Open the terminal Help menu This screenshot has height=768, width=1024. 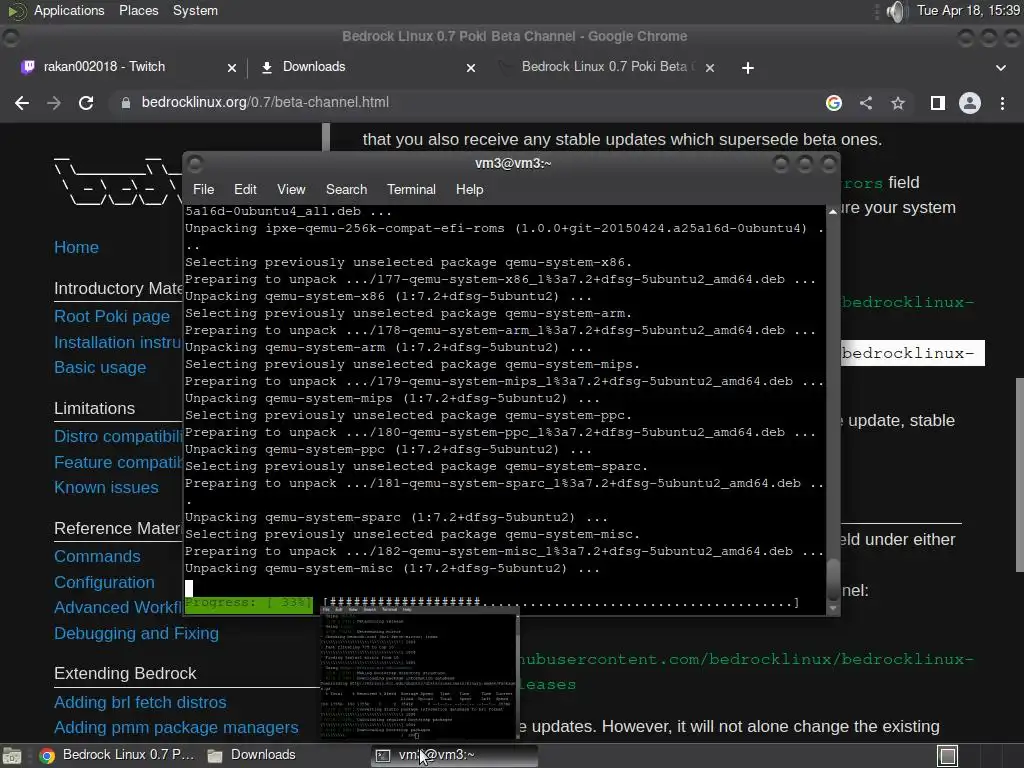469,189
